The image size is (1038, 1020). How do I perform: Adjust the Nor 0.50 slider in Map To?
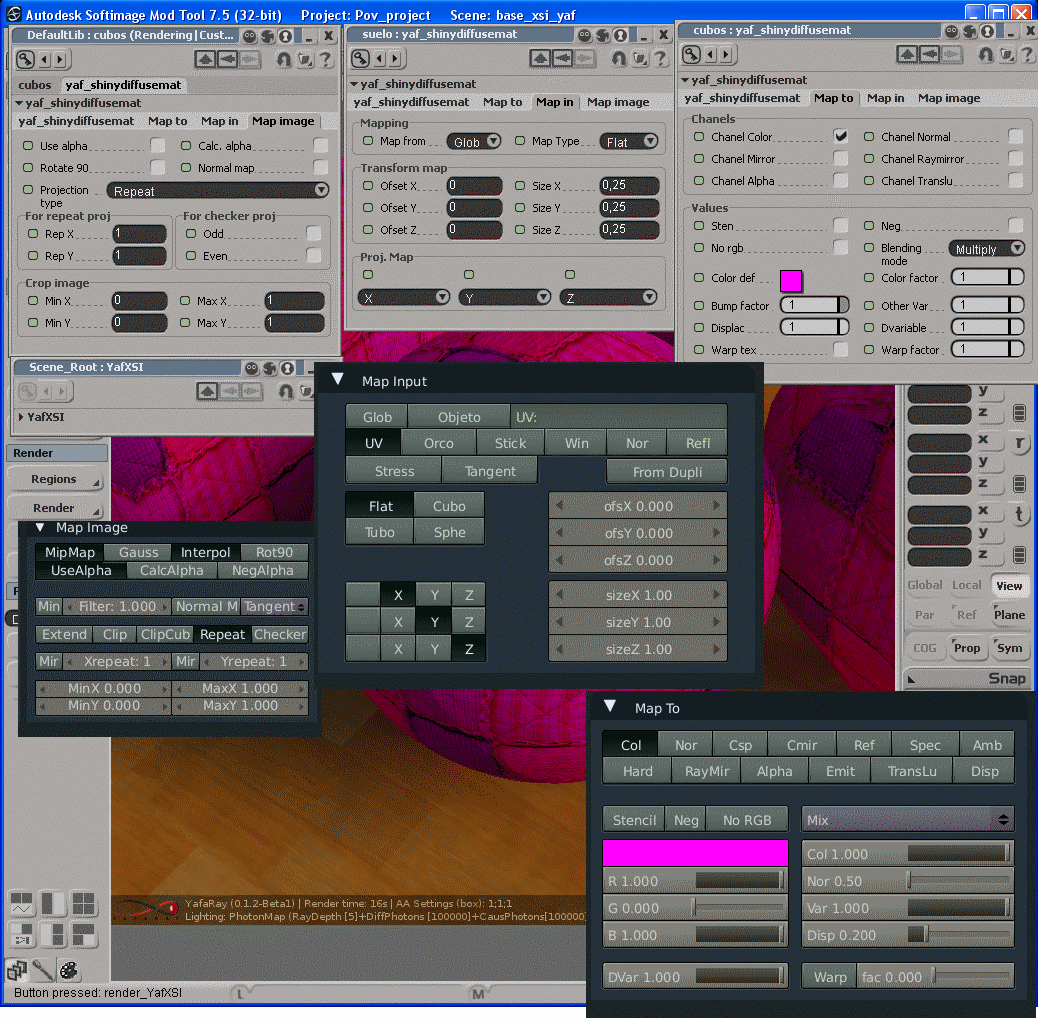tap(907, 881)
